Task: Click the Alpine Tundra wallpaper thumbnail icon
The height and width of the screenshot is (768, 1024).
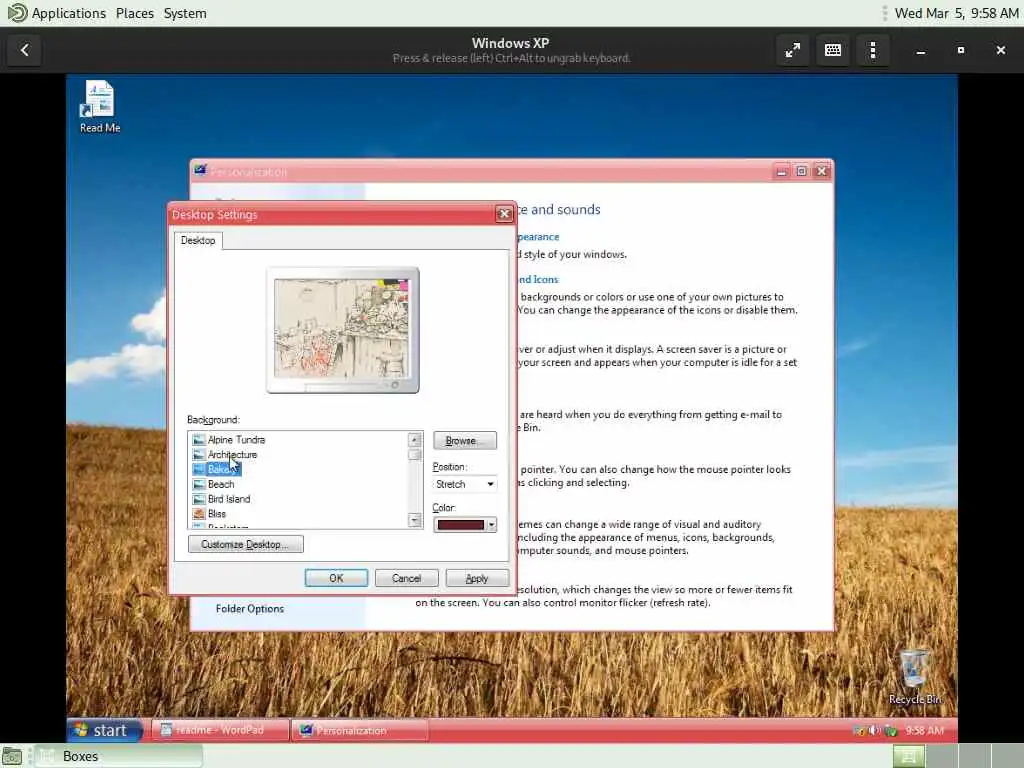Action: (199, 440)
